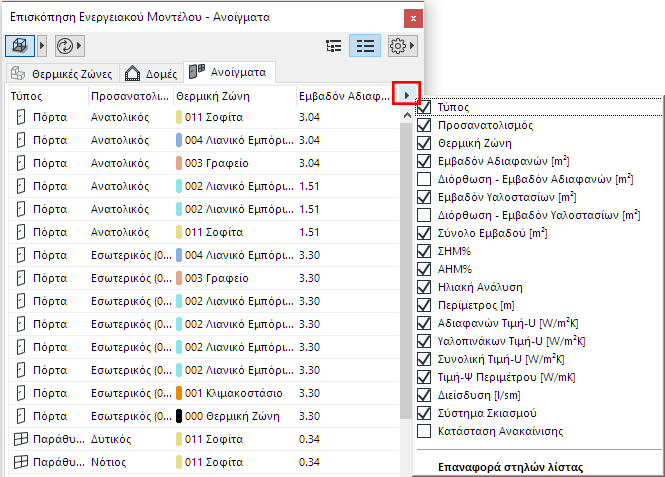Toggle the Σύστημα Σκιασμού checkbox
The width and height of the screenshot is (665, 477).
(x=424, y=413)
